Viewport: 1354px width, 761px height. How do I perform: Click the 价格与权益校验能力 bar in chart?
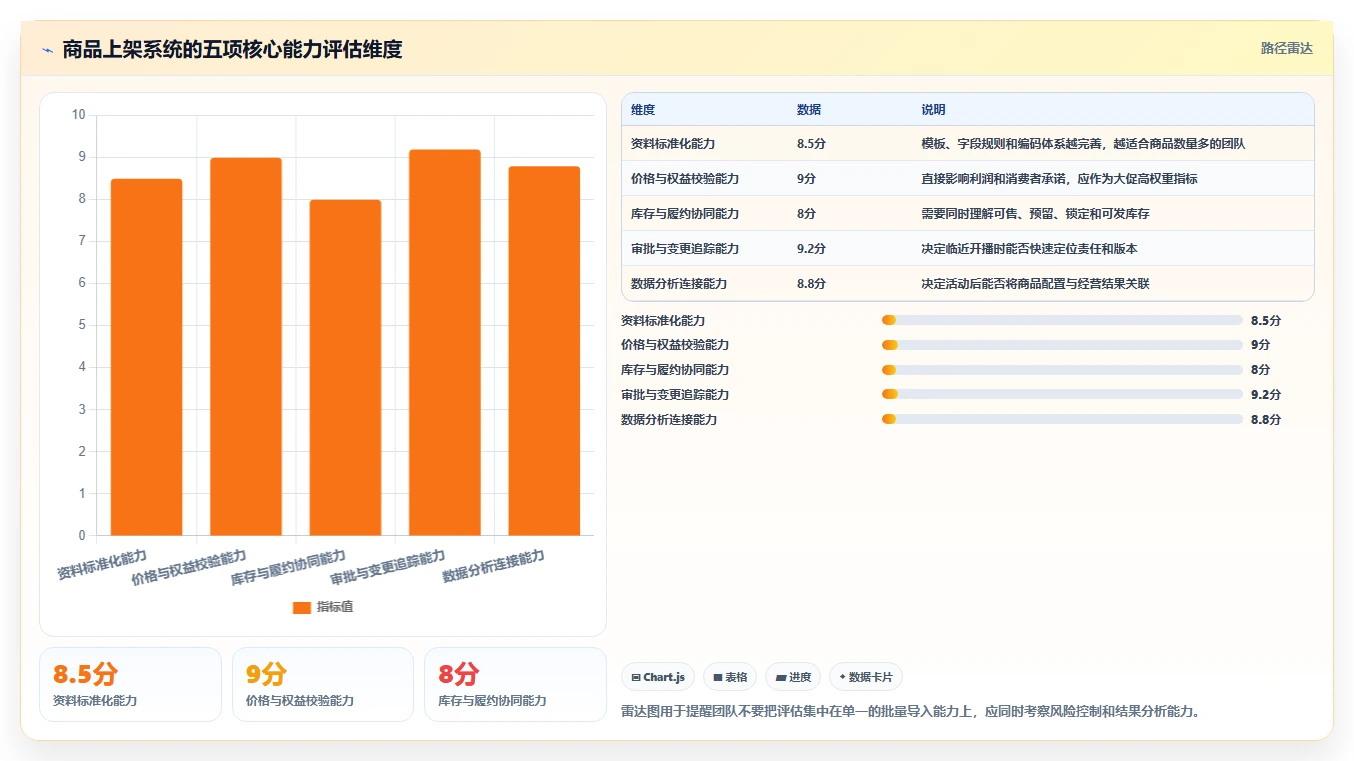point(246,346)
